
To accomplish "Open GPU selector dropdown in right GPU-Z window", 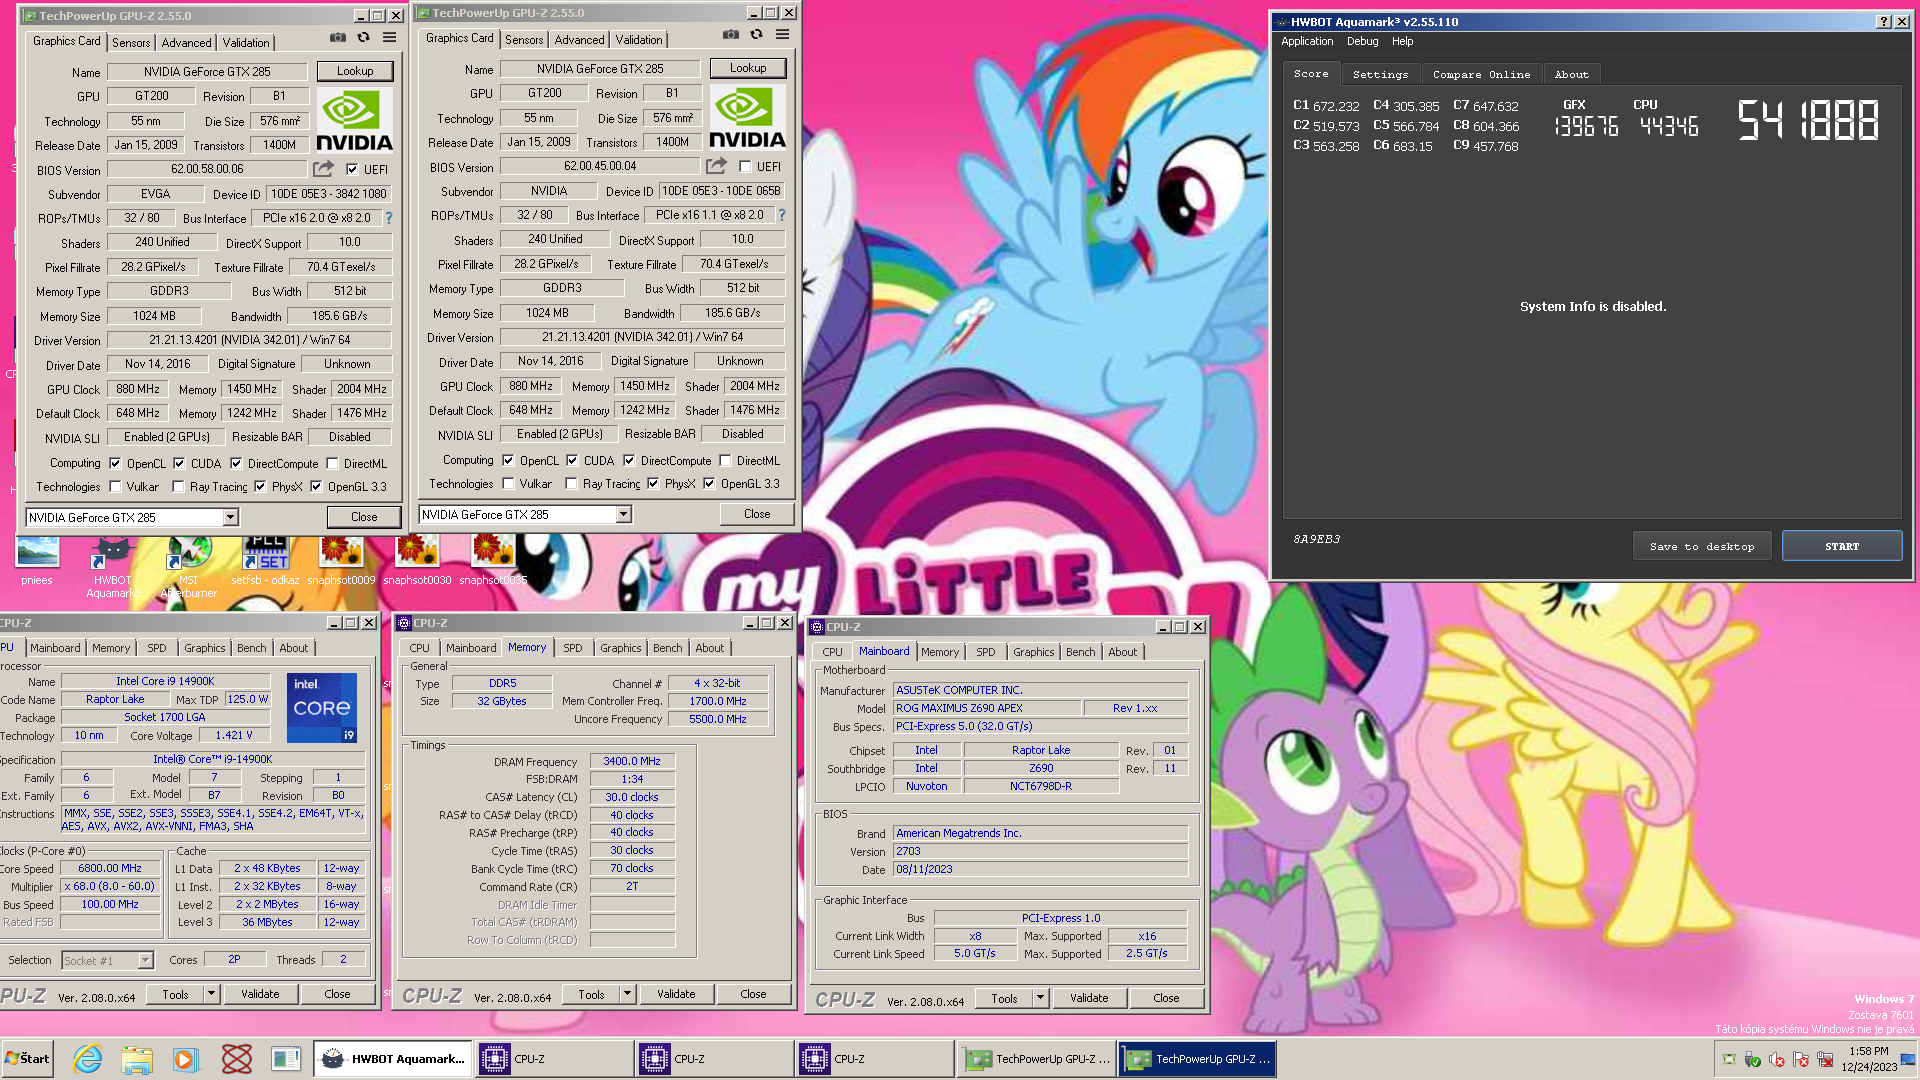I will pyautogui.click(x=624, y=514).
